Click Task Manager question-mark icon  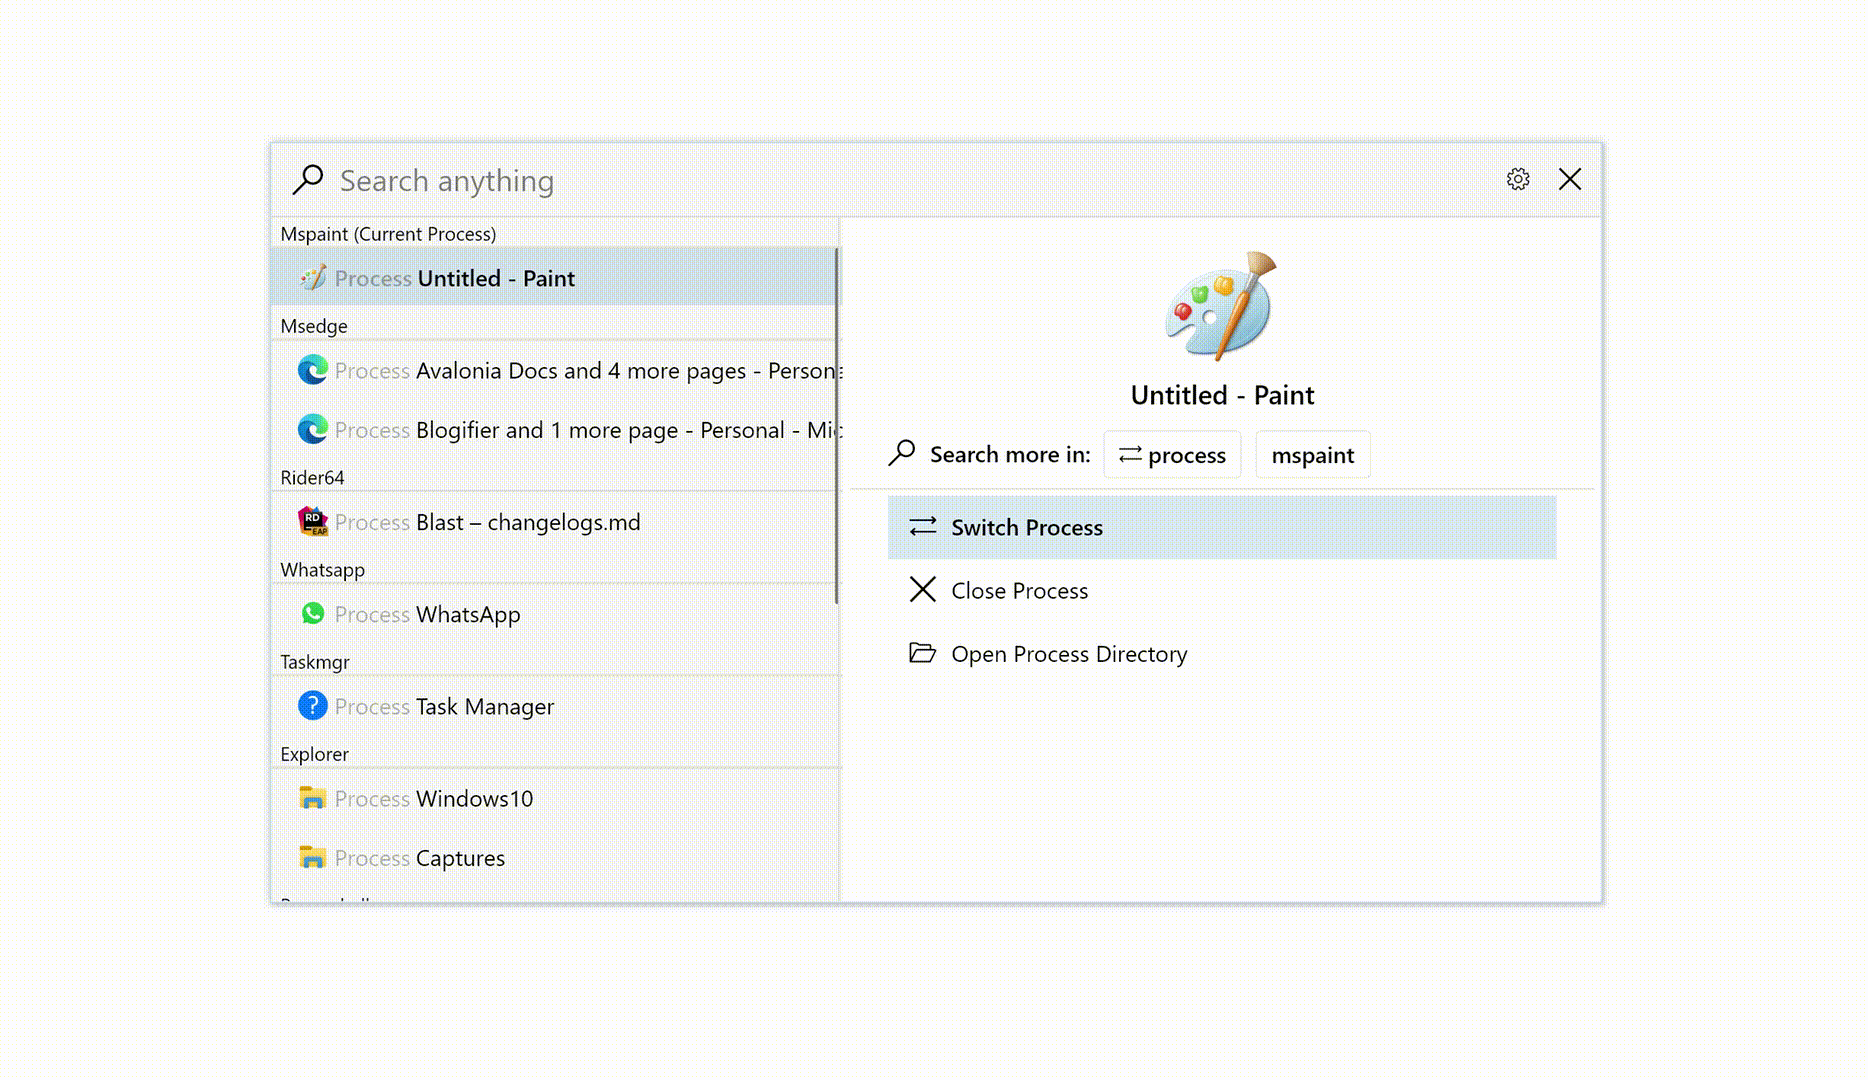click(x=313, y=705)
